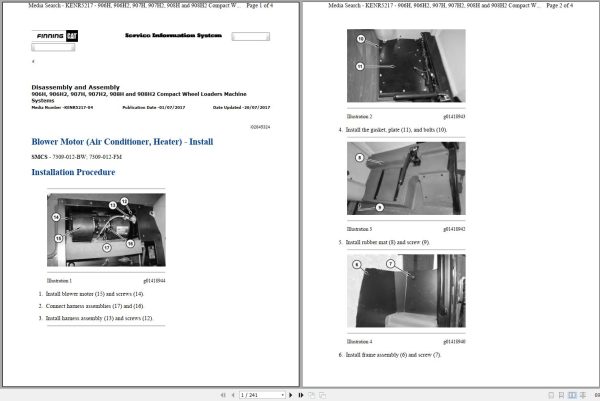Go to the previous page
The width and height of the screenshot is (600, 401).
233,395
